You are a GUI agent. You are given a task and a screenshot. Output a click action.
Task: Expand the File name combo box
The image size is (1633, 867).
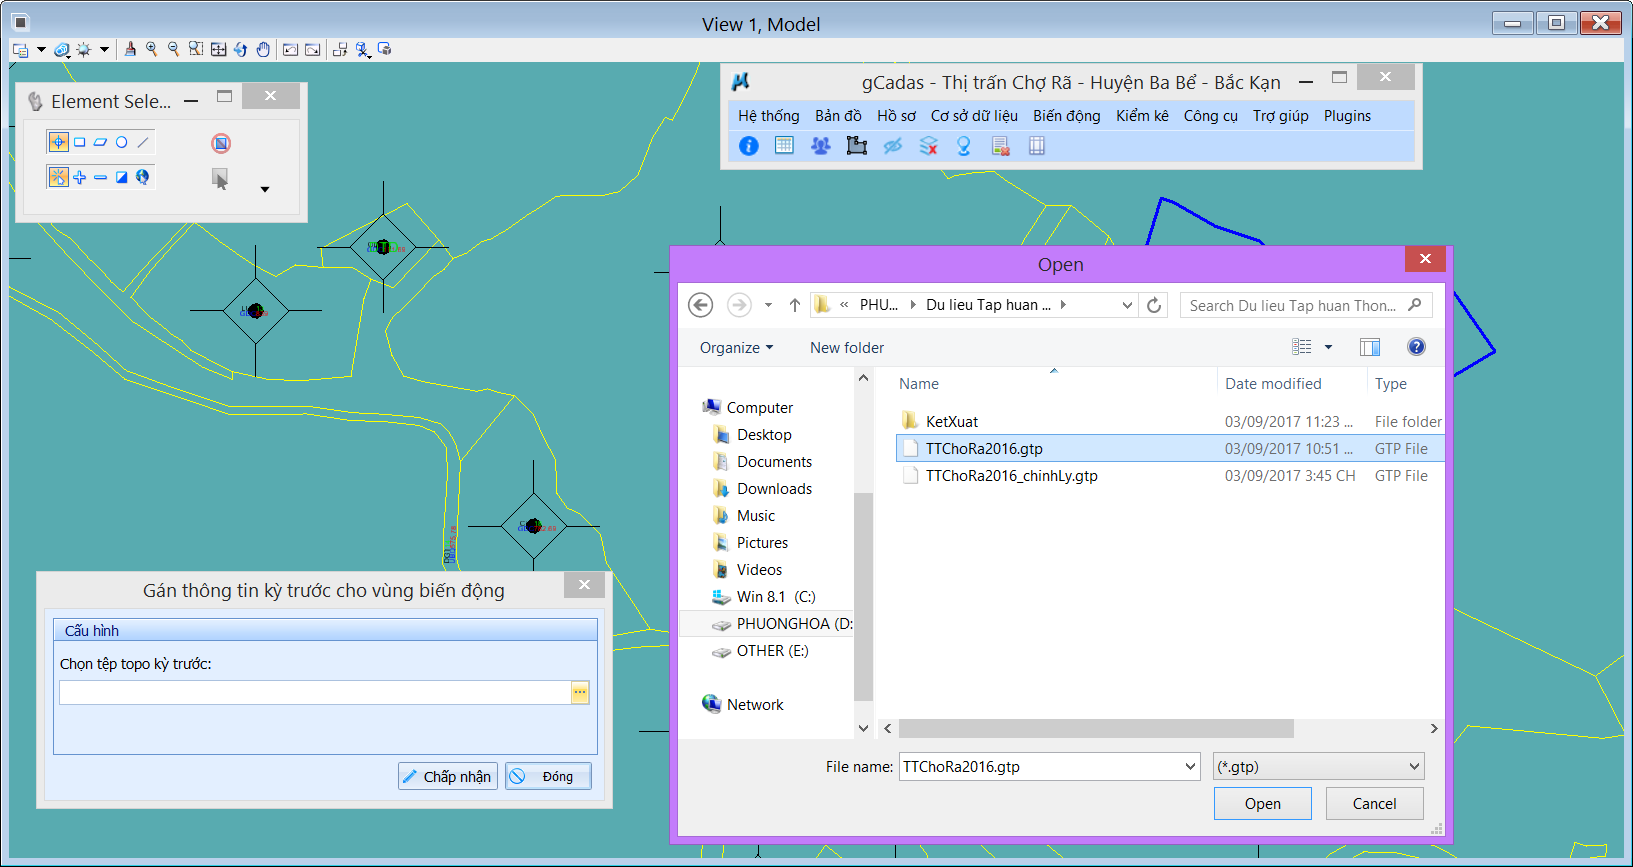(1190, 767)
